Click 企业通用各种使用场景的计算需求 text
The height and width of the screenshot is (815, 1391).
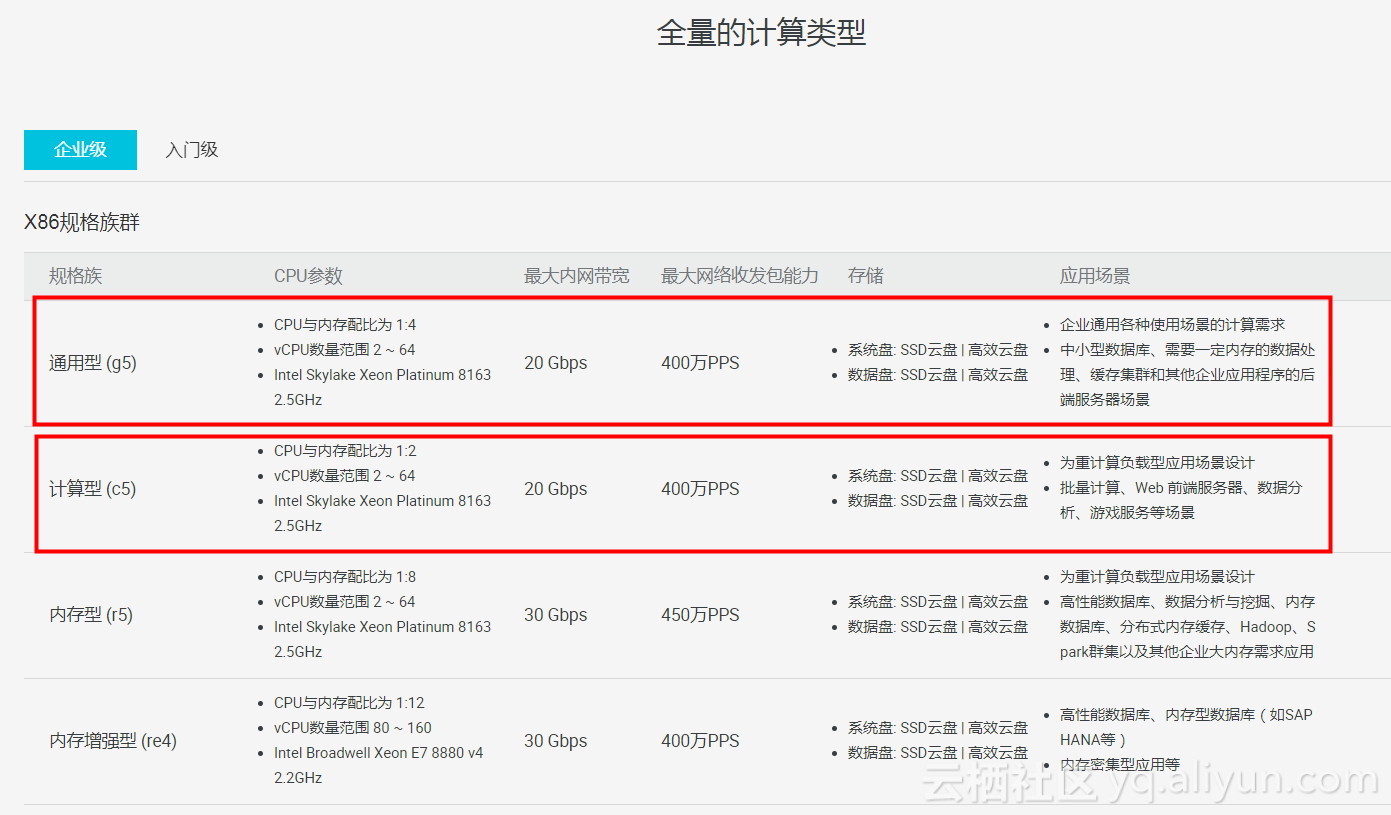tap(1172, 325)
